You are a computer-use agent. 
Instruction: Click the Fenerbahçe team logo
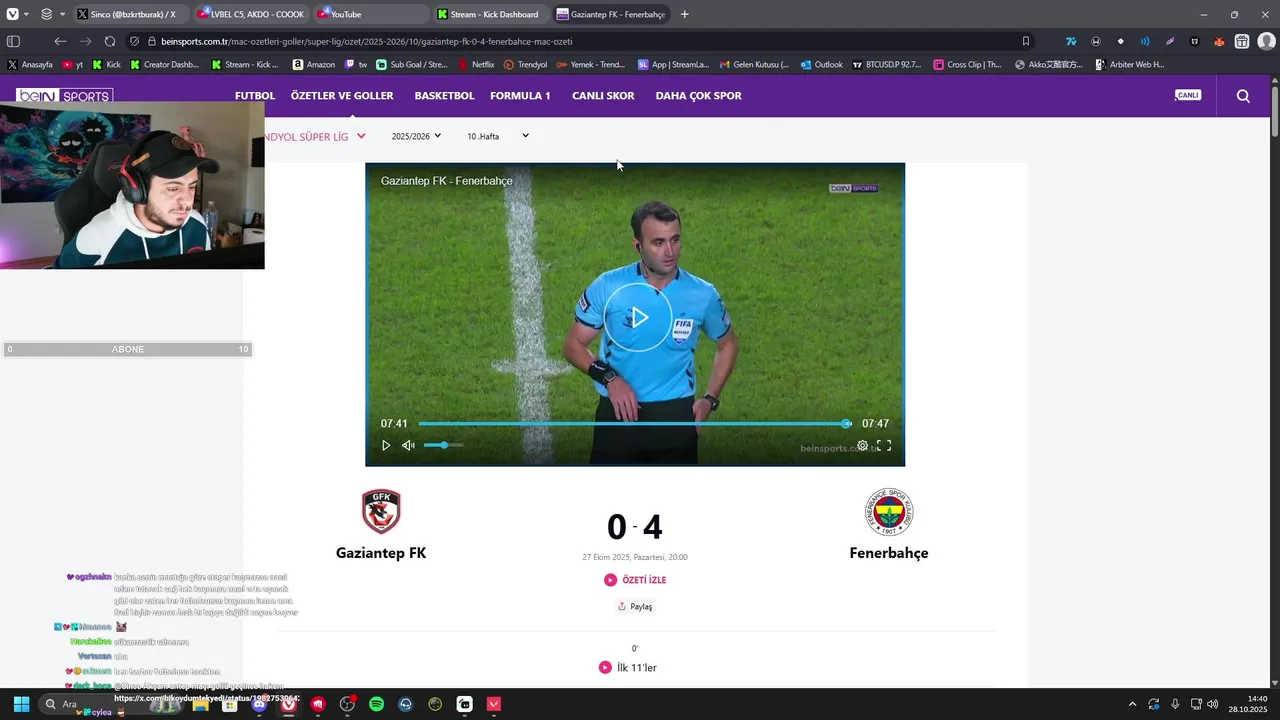(889, 512)
